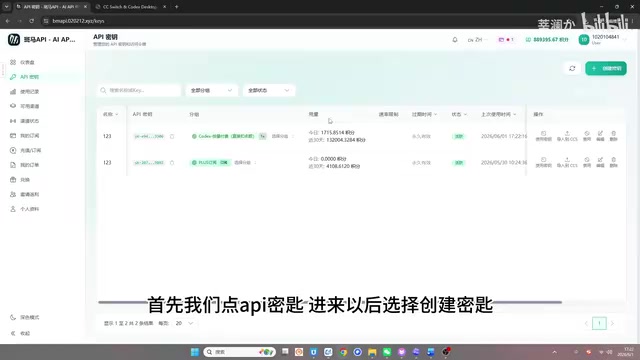Collapse the sidebar with 收起
Image resolution: width=640 pixels, height=360 pixels.
[x=20, y=333]
